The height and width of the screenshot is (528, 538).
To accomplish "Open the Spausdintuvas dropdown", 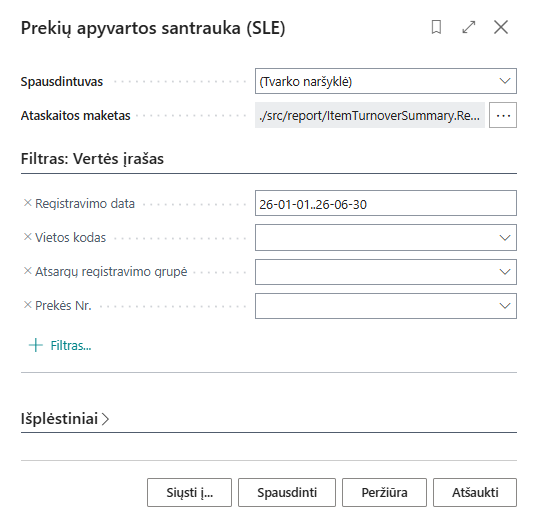I will point(386,81).
